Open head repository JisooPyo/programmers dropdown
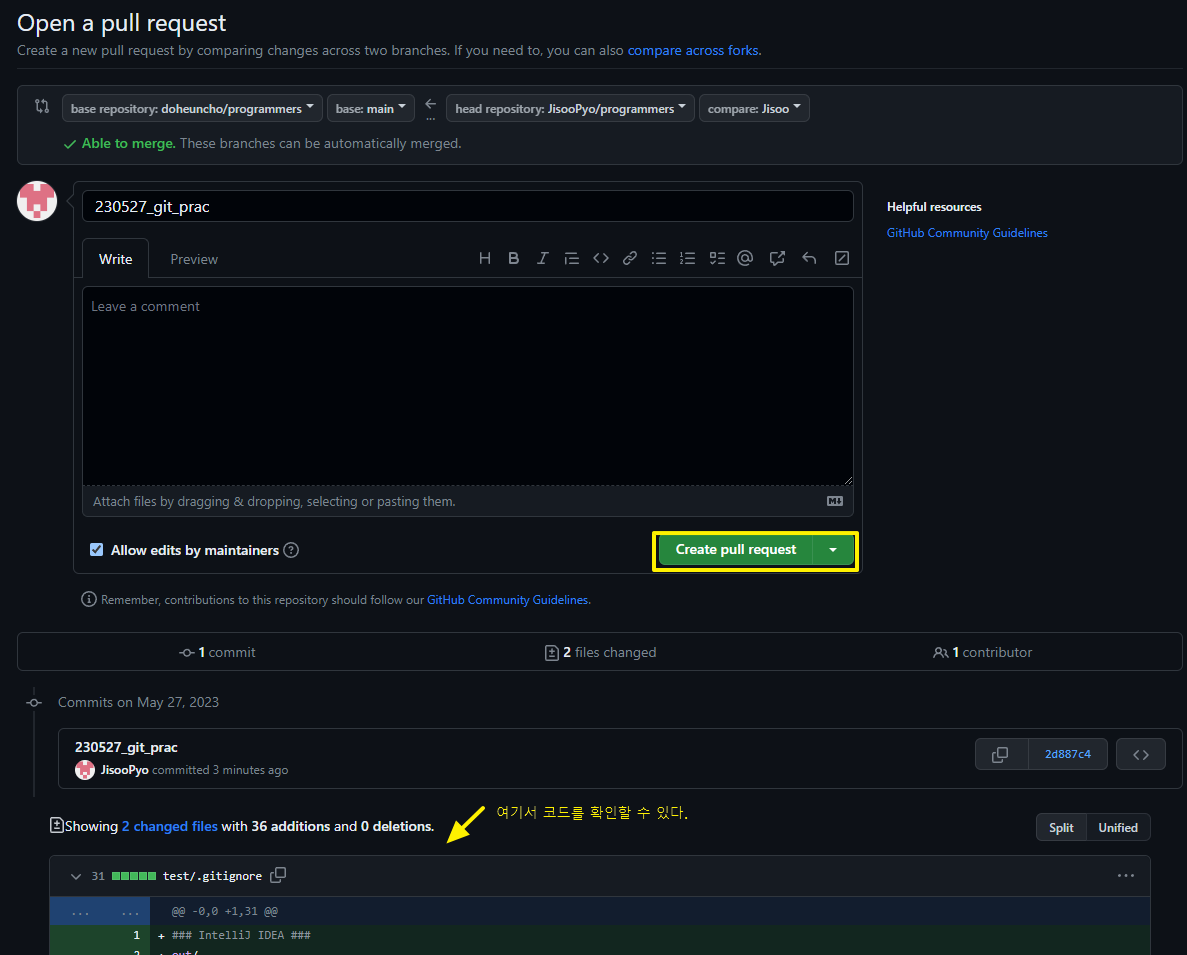1187x955 pixels. click(x=570, y=108)
